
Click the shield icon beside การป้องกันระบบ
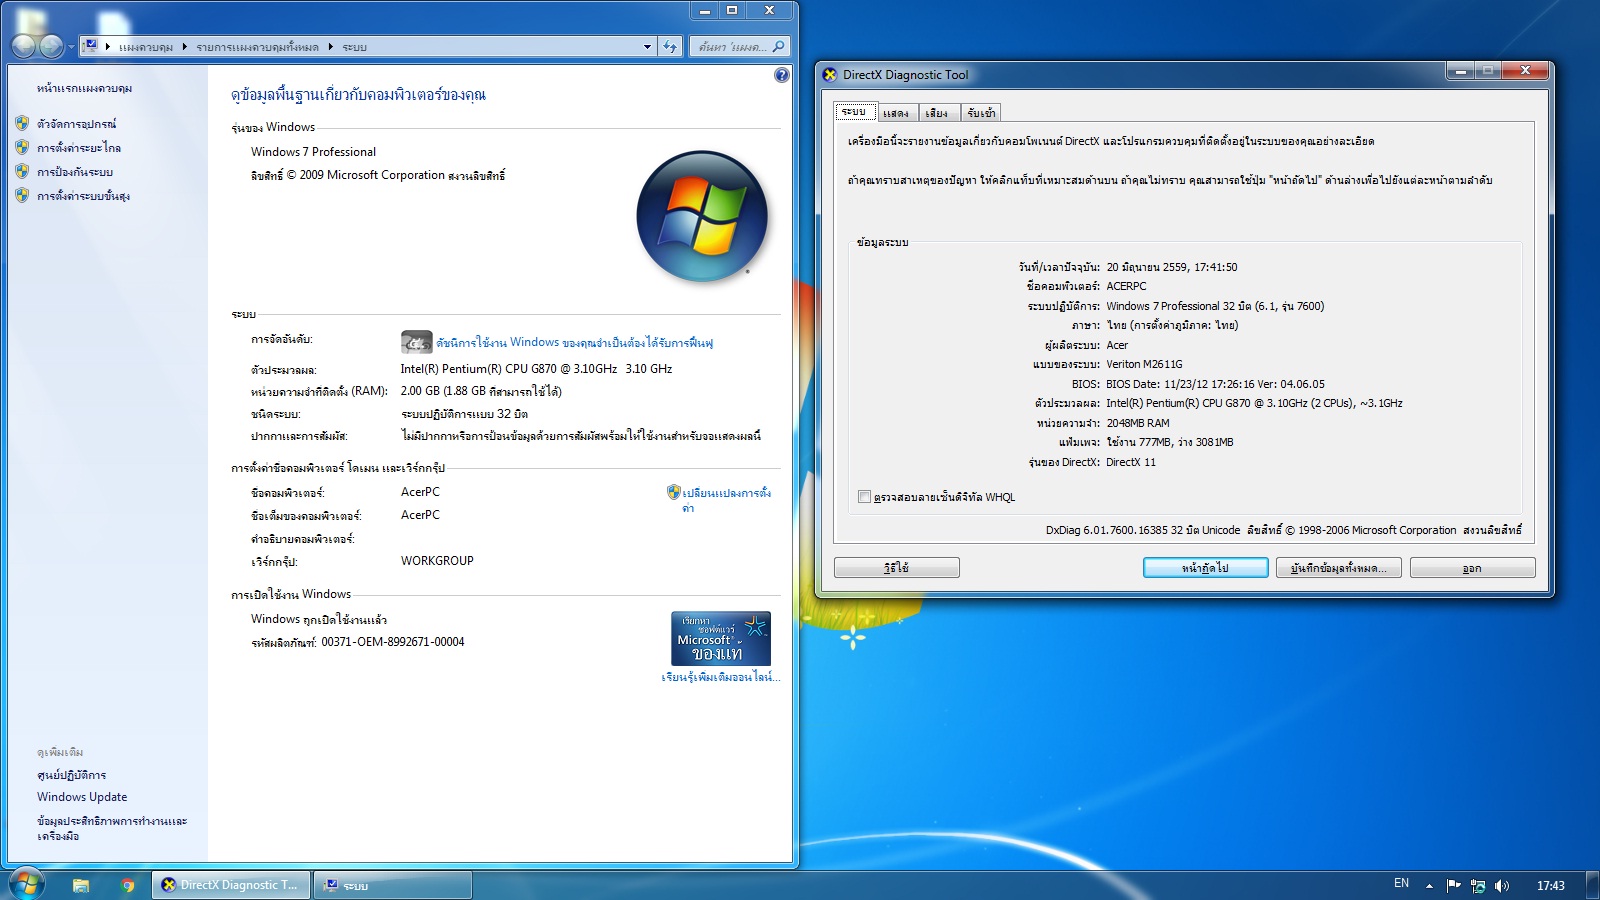click(x=22, y=171)
